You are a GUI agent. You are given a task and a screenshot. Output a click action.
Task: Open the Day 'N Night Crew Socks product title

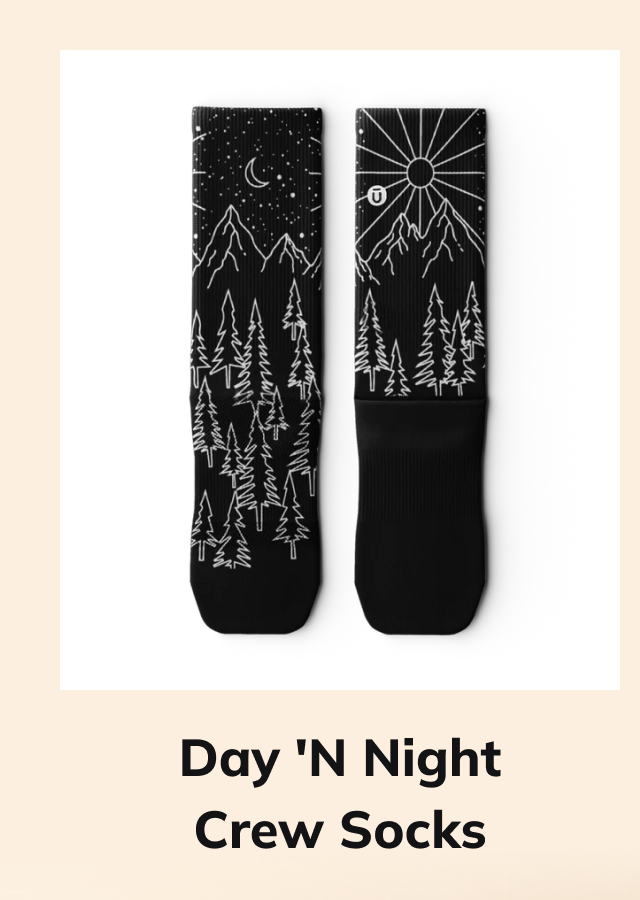[340, 794]
